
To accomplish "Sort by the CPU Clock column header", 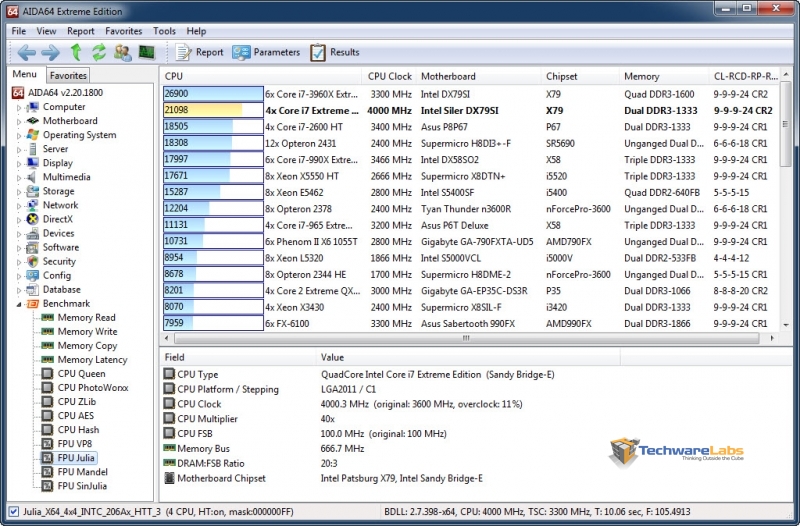I will (389, 76).
